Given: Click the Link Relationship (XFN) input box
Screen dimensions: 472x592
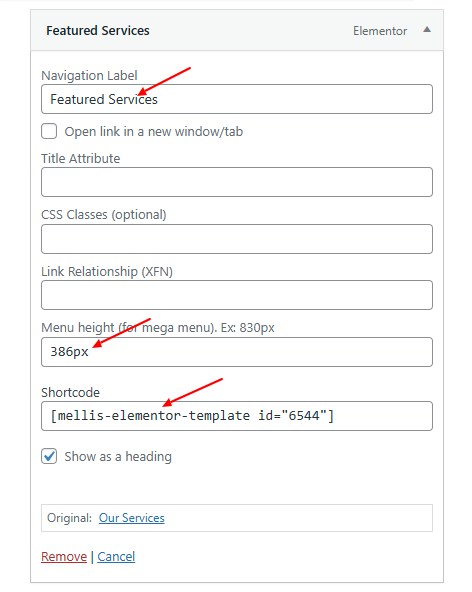Looking at the screenshot, I should coord(237,295).
